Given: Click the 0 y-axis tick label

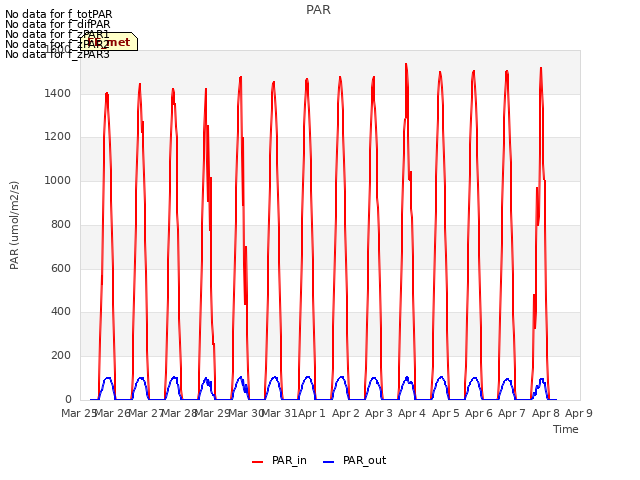Looking at the screenshot, I should point(68,399).
